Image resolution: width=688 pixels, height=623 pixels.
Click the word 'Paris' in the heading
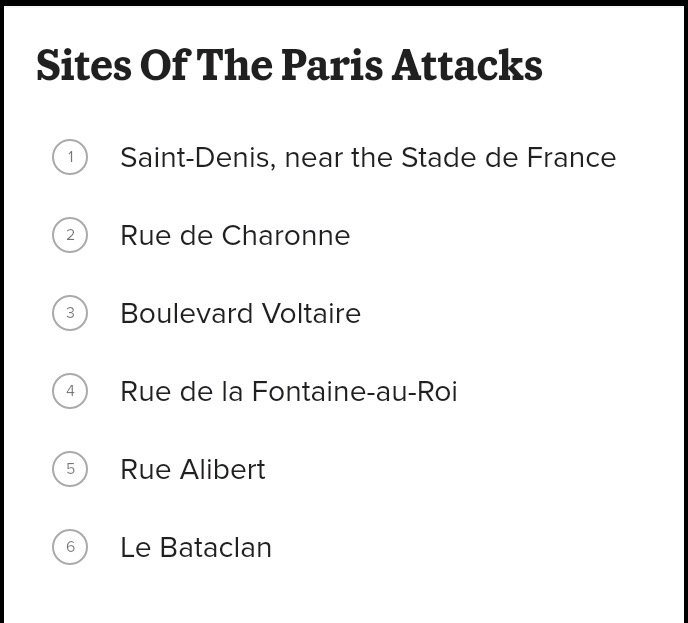click(332, 65)
